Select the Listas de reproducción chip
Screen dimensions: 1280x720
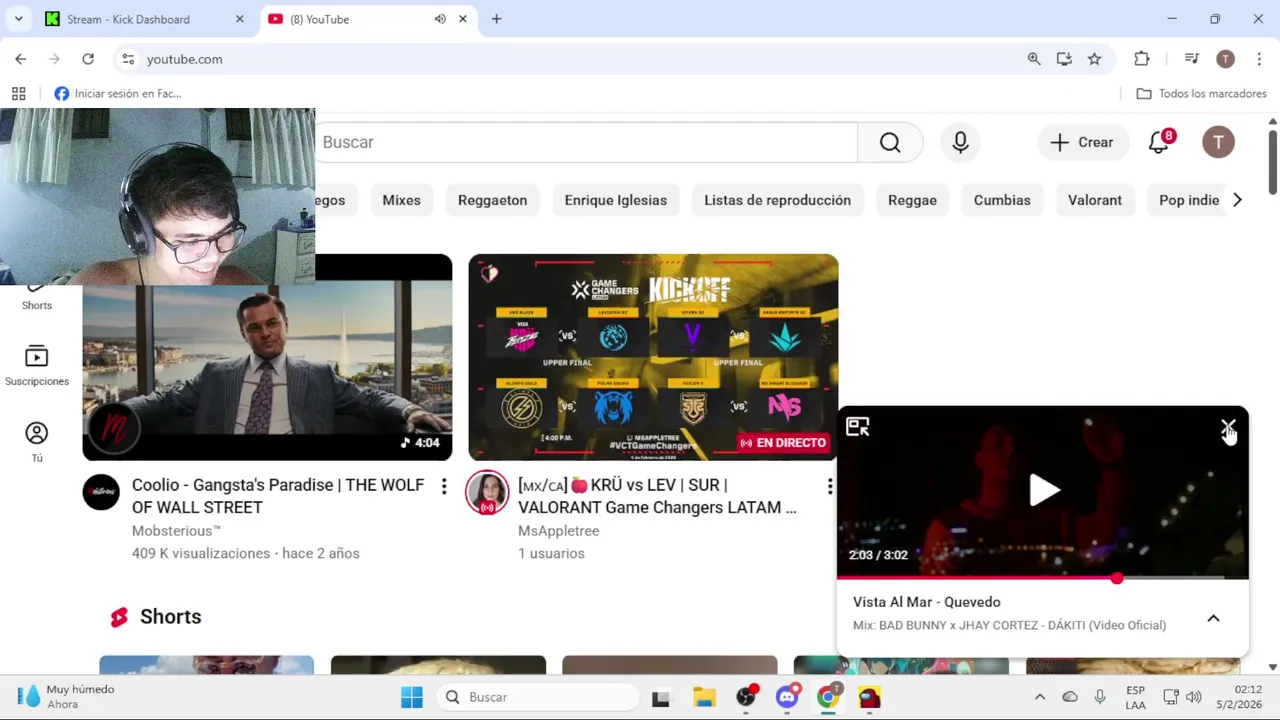pos(777,200)
